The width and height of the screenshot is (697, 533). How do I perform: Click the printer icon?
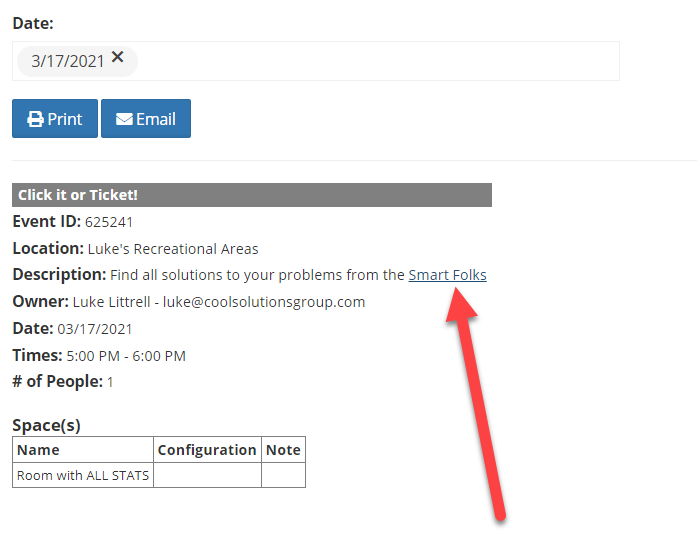pos(36,119)
